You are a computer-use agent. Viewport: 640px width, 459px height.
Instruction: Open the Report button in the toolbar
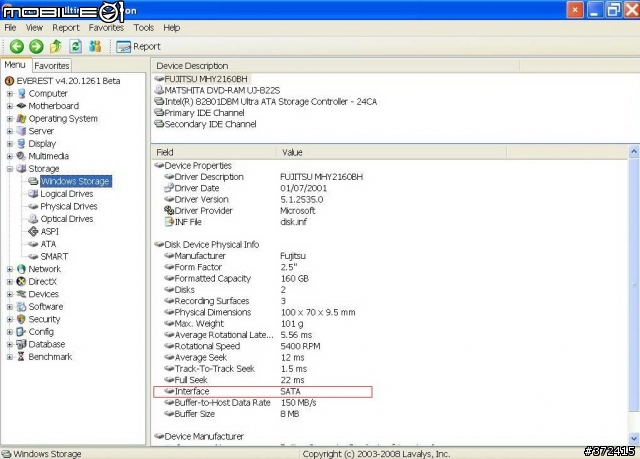point(138,47)
